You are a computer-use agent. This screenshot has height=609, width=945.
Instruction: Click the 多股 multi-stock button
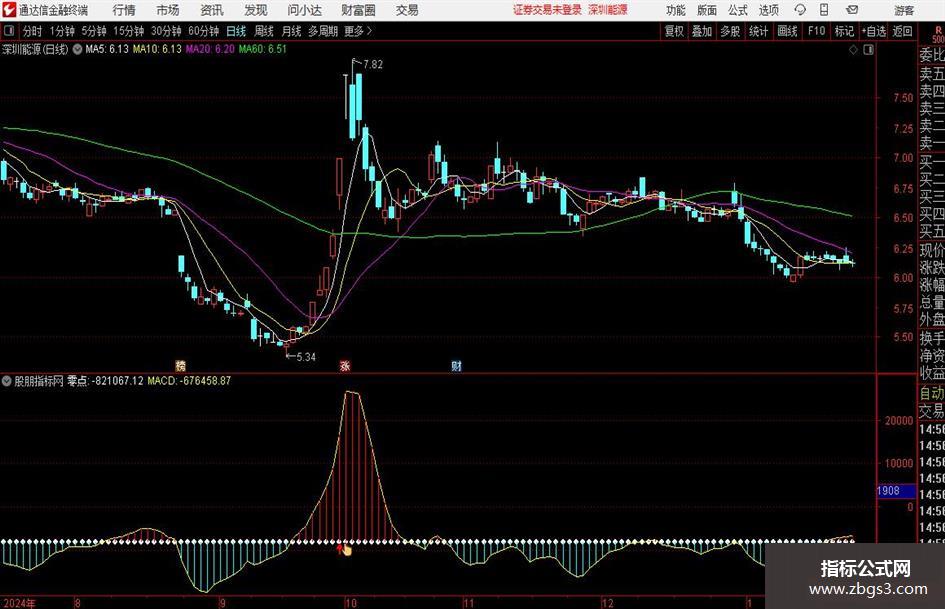[x=730, y=31]
